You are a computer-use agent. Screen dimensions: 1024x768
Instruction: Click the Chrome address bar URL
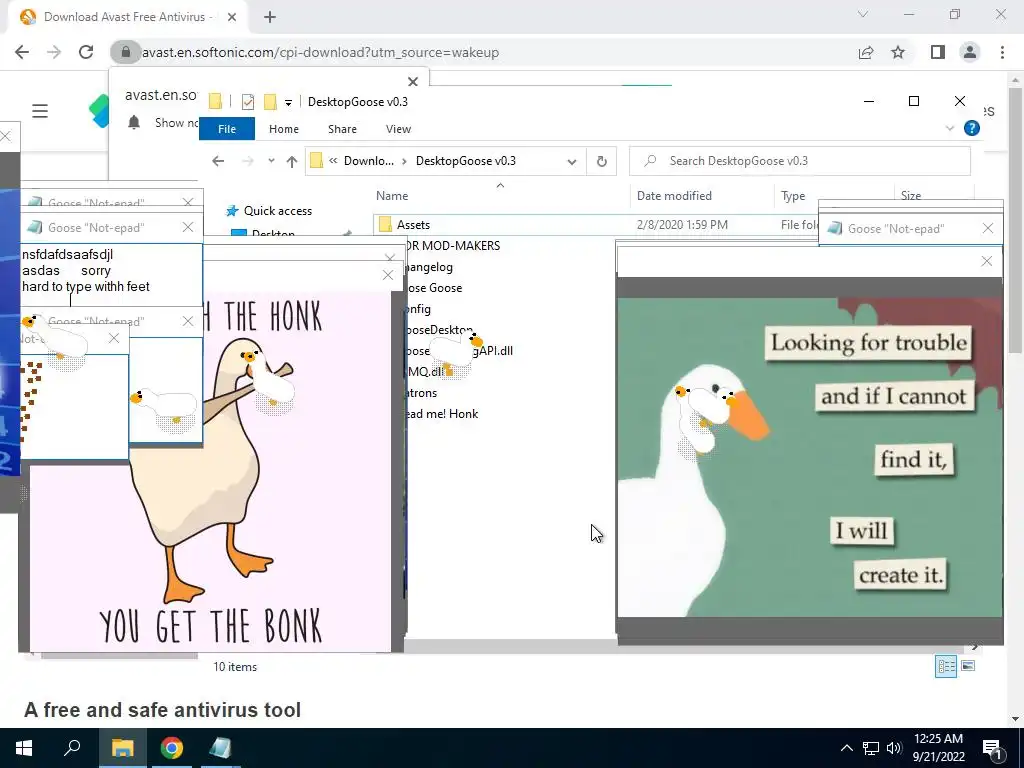pos(320,52)
